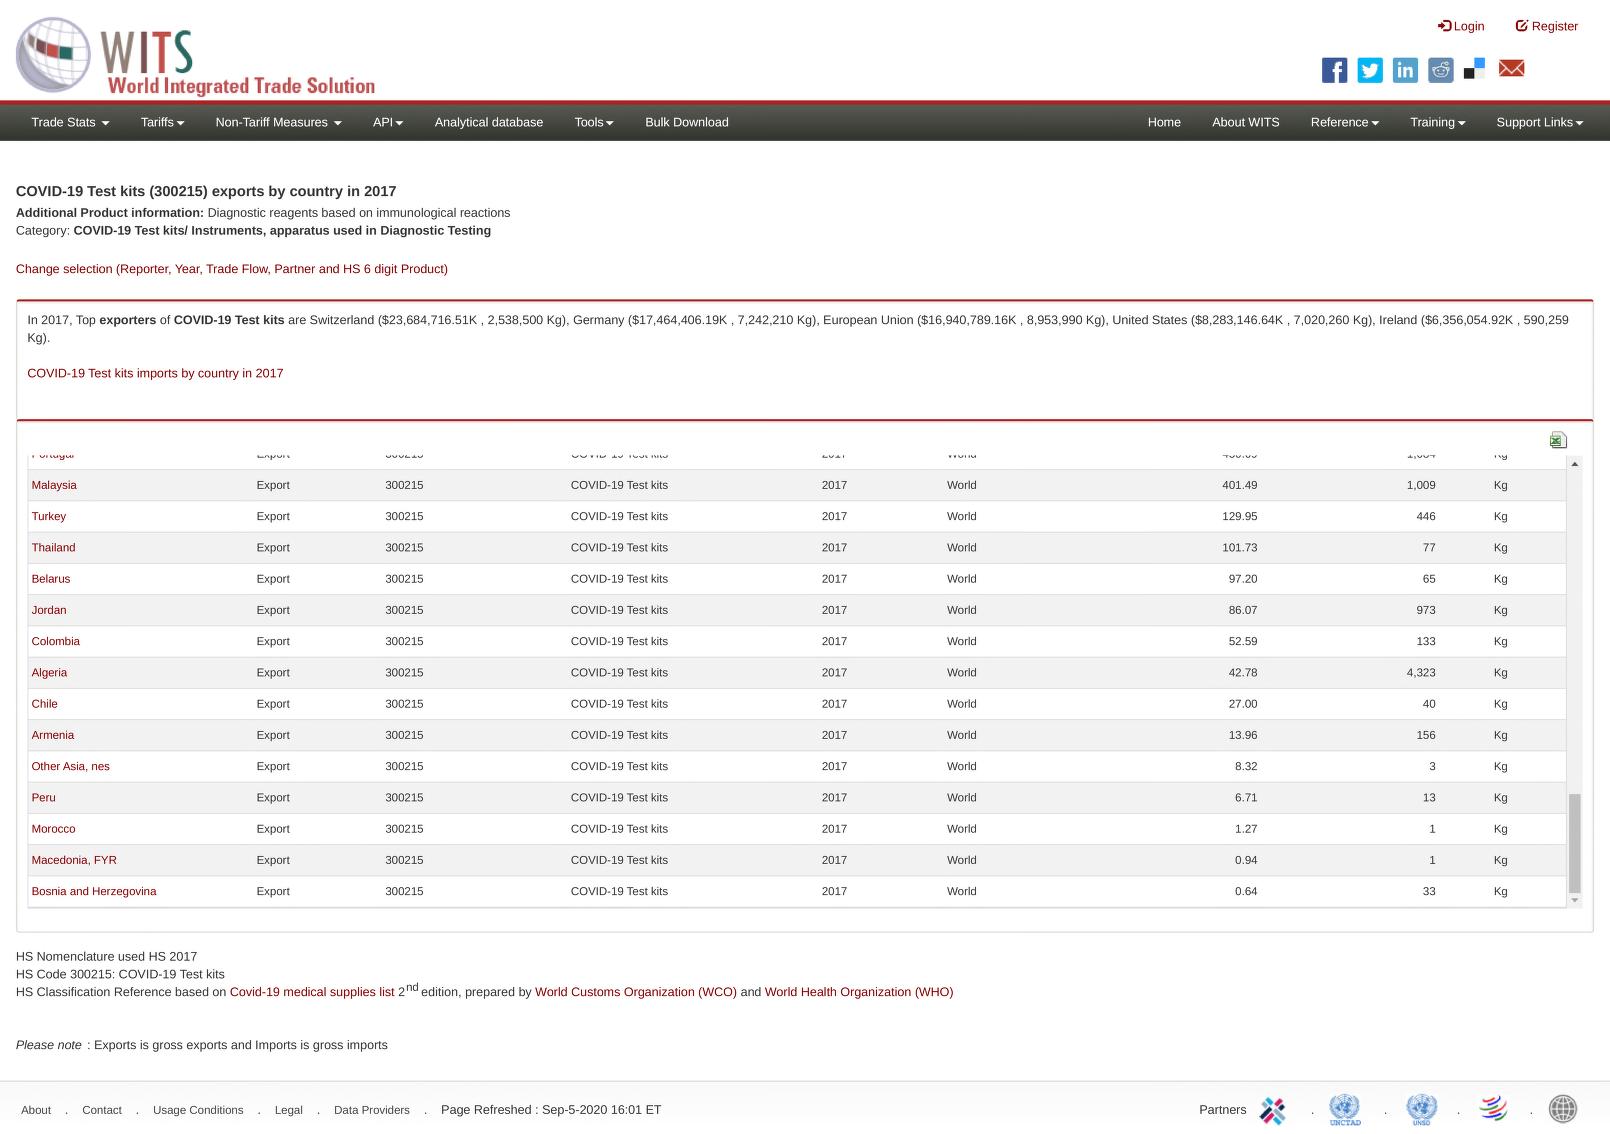Open Morocco reporter link
The height and width of the screenshot is (1134, 1610).
pos(53,829)
